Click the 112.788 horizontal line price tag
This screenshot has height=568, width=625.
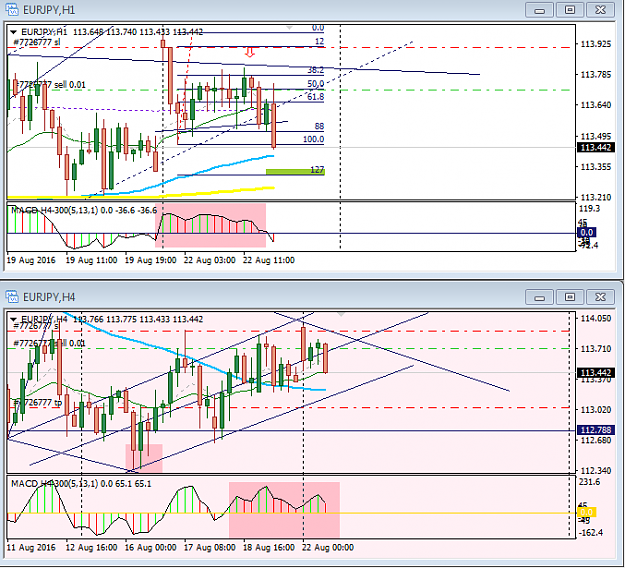coord(596,430)
